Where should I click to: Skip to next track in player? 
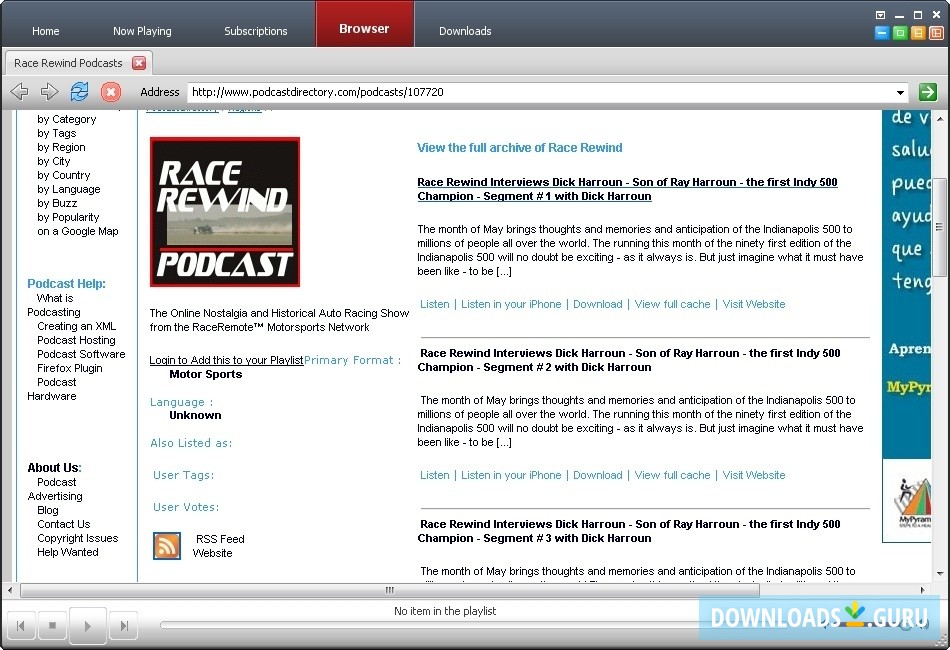[x=124, y=625]
